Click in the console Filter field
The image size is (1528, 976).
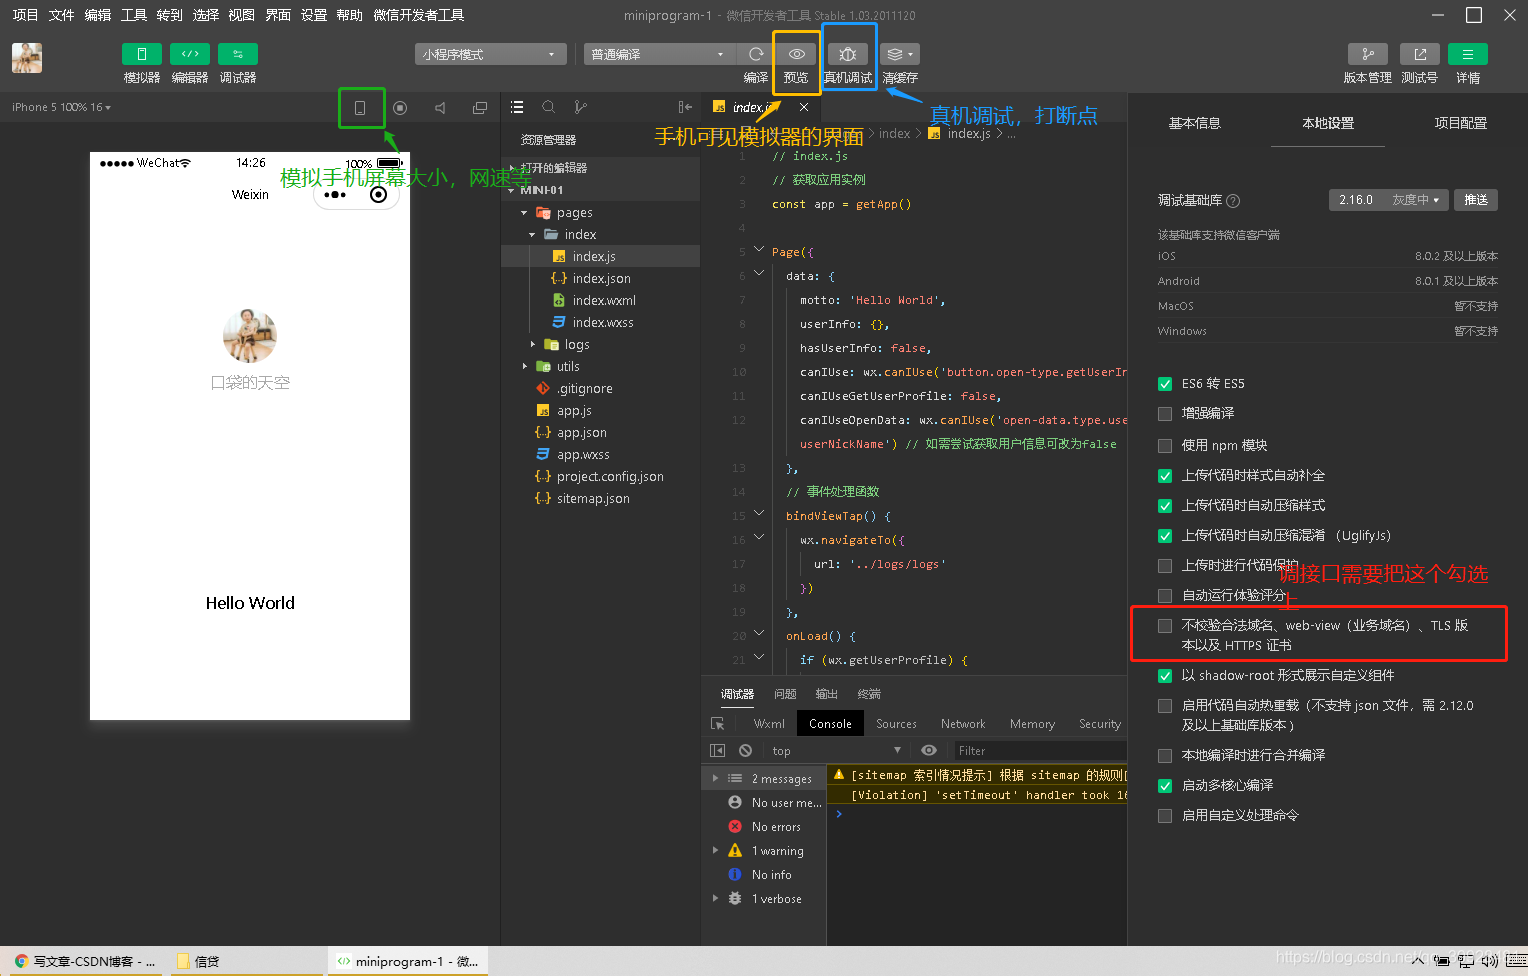pos(1039,751)
